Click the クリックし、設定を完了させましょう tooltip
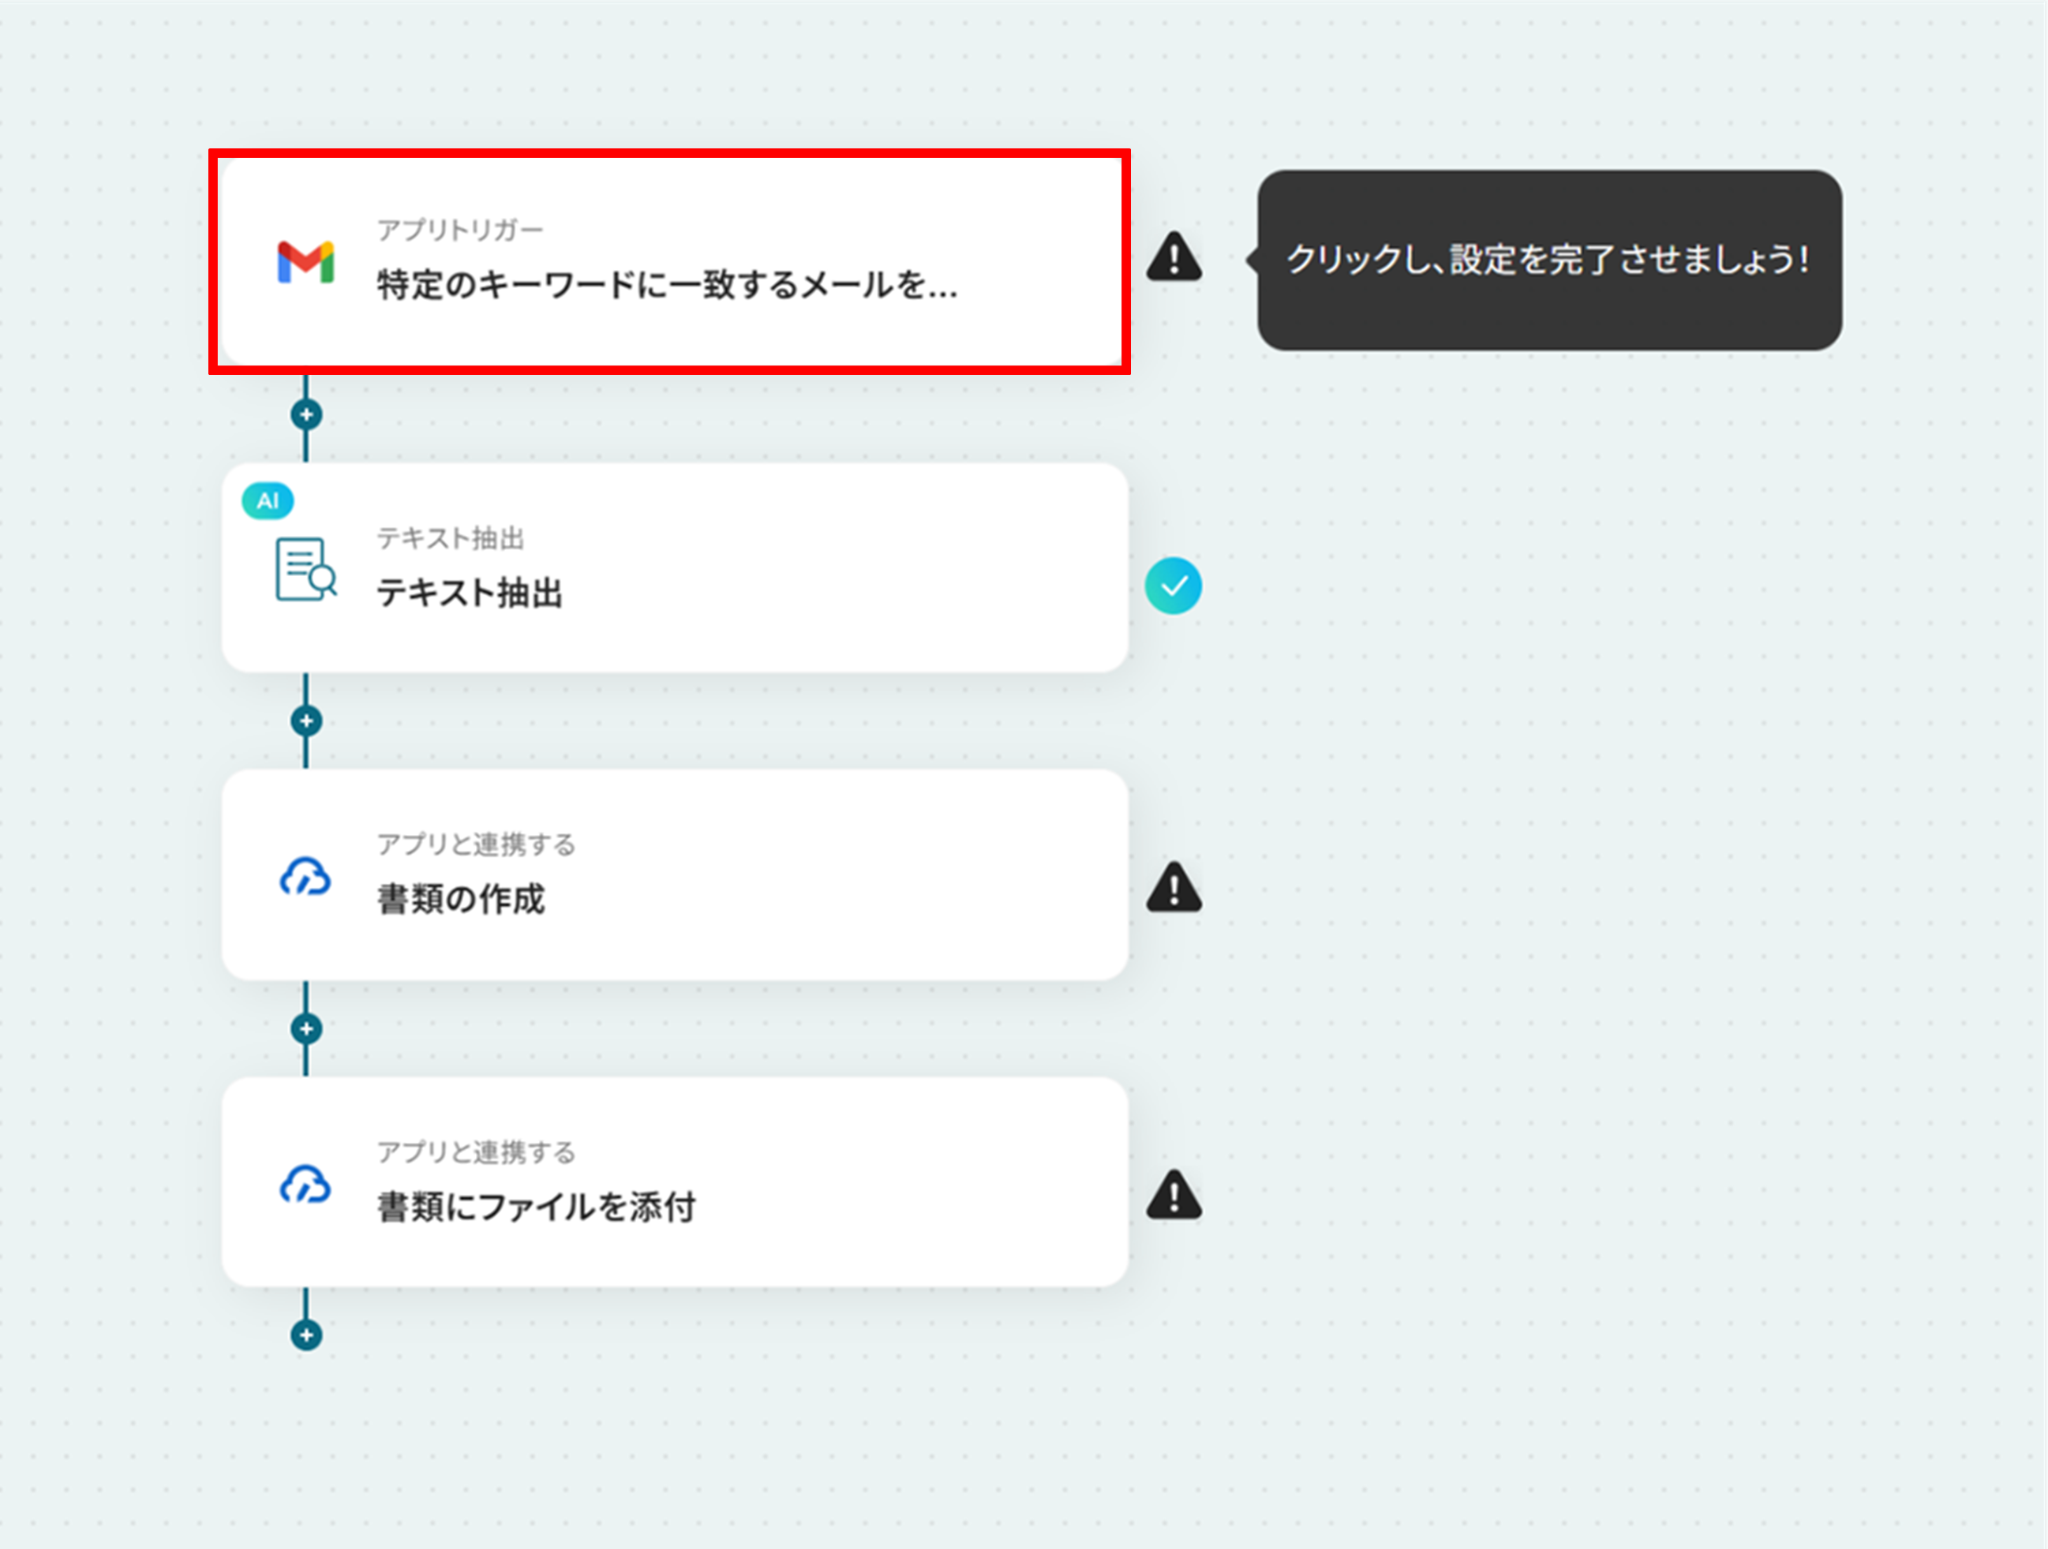 click(1548, 260)
